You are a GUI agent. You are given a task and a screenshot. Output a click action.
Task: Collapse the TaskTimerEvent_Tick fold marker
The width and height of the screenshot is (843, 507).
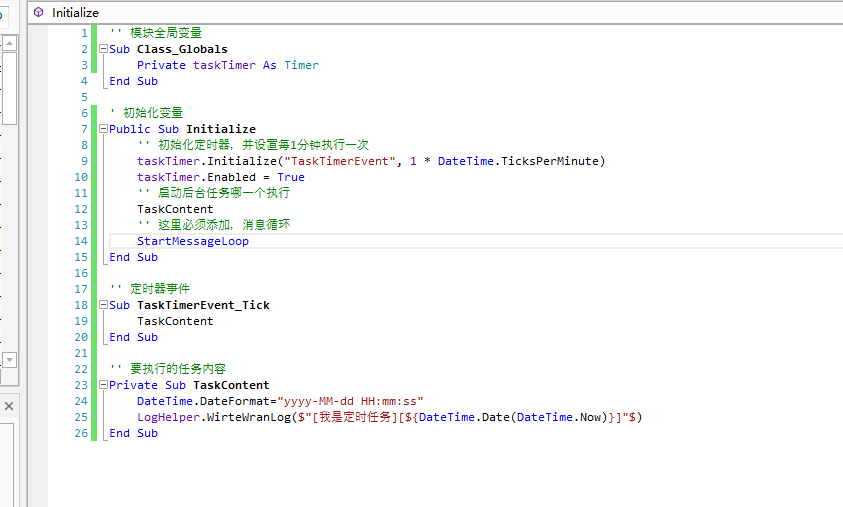coord(103,305)
